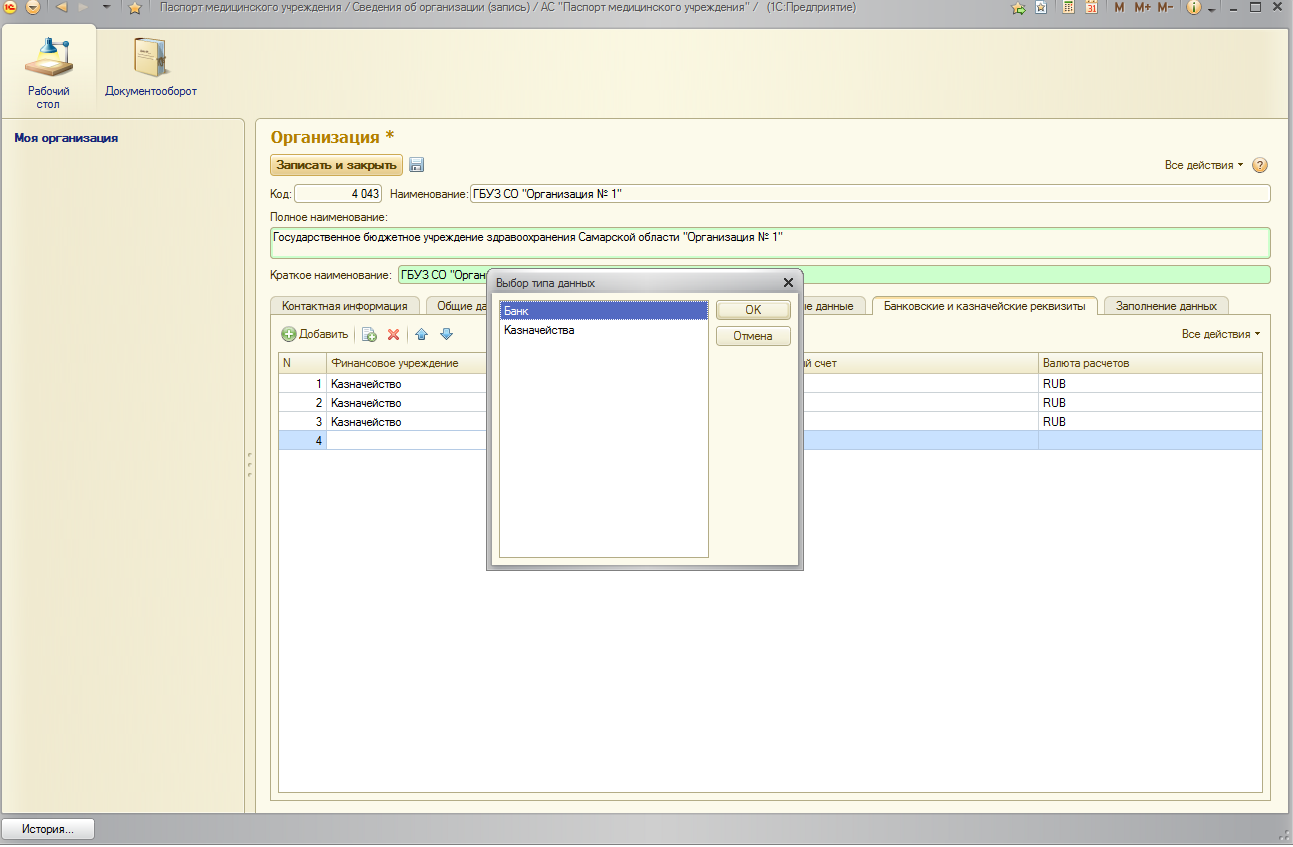Expand table's Все действия dropdown
The image size is (1293, 847).
tap(1220, 334)
